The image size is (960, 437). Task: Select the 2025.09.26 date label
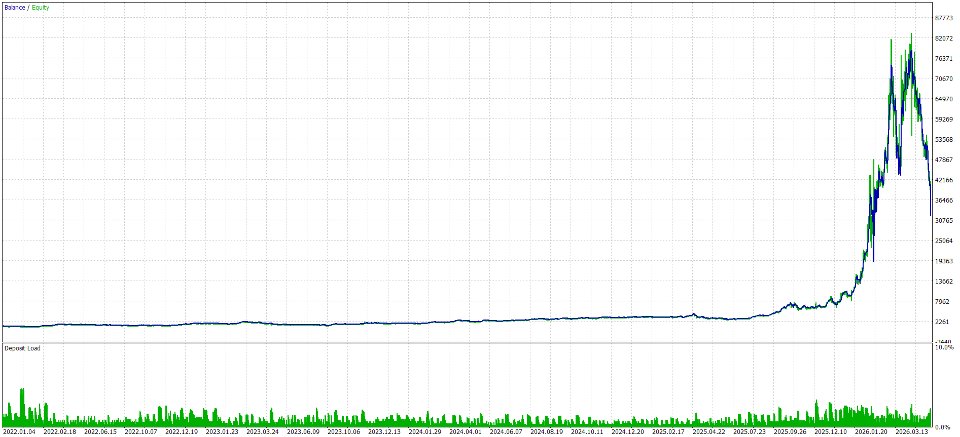pos(790,431)
